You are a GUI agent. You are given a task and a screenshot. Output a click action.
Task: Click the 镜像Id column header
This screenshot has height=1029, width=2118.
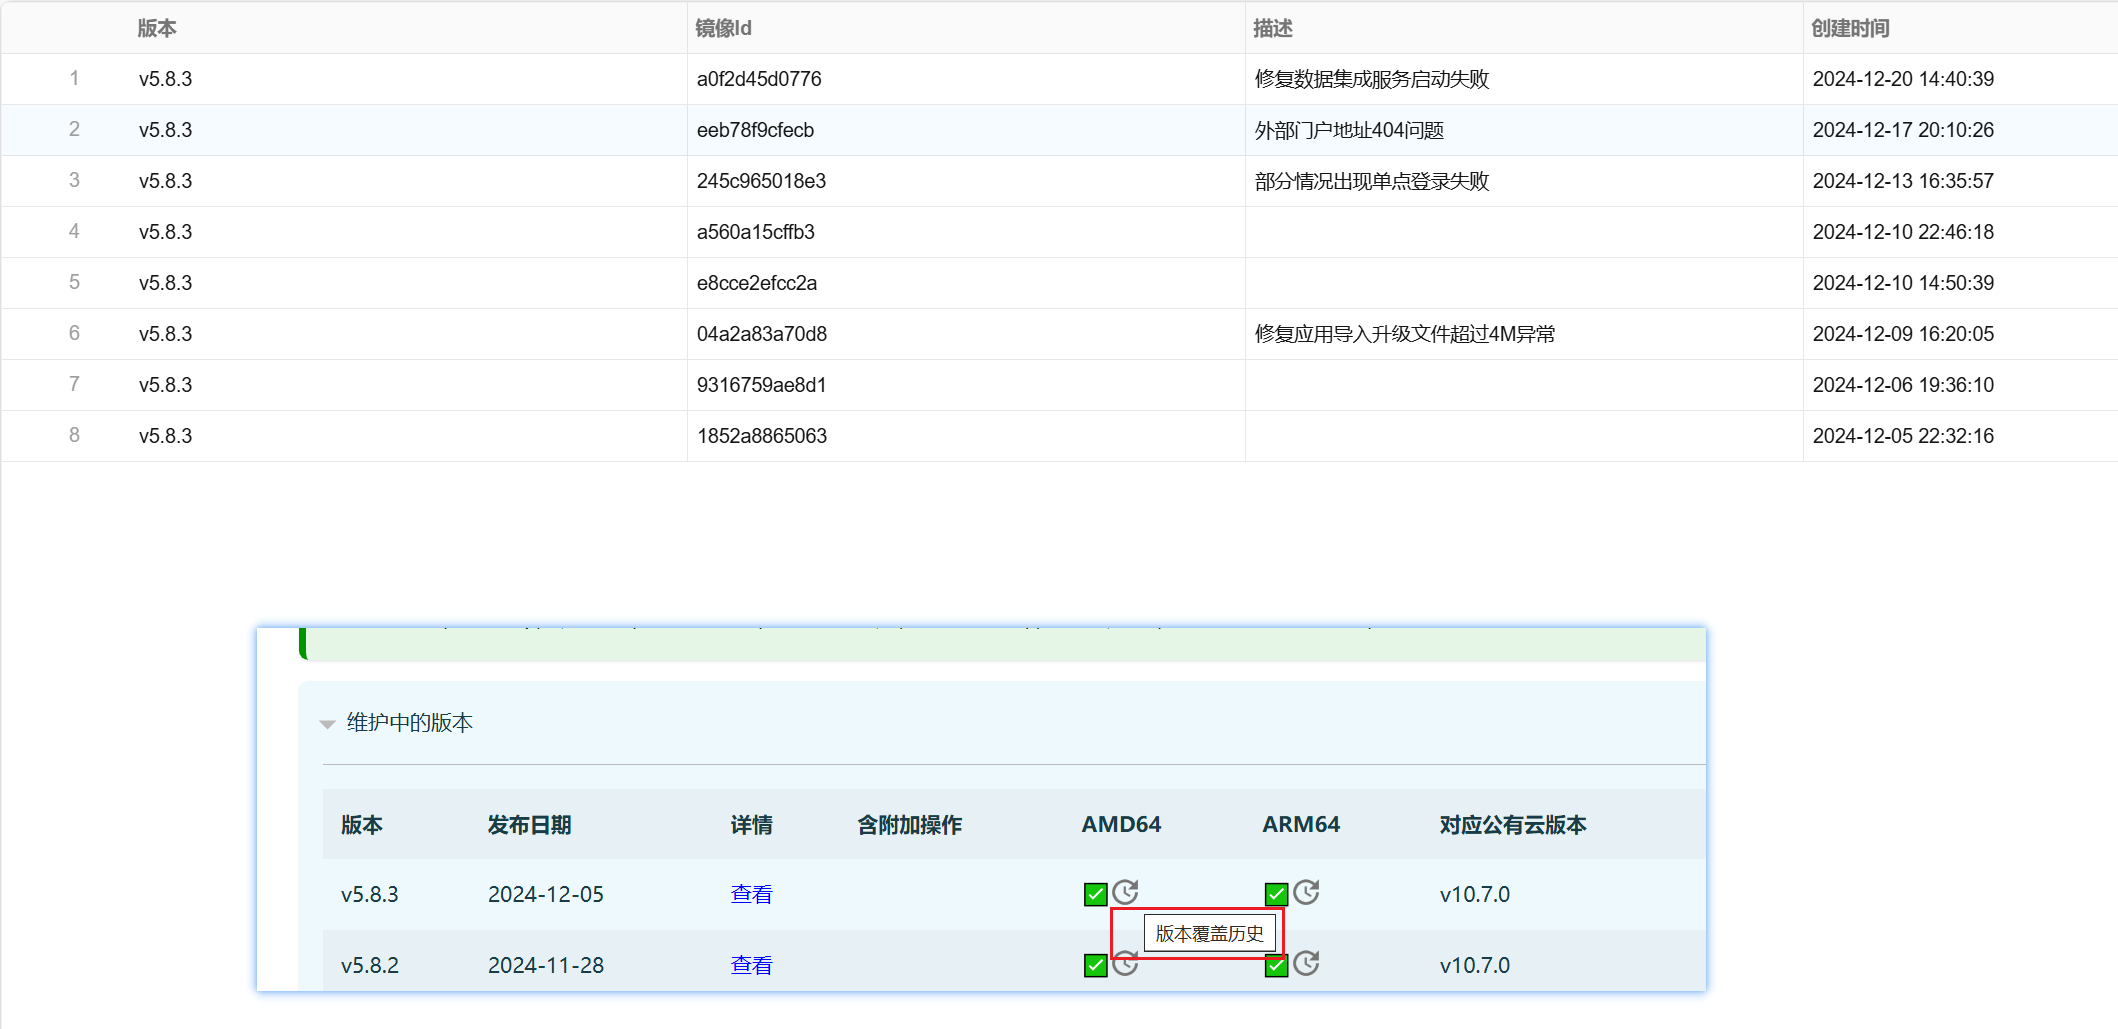click(723, 28)
